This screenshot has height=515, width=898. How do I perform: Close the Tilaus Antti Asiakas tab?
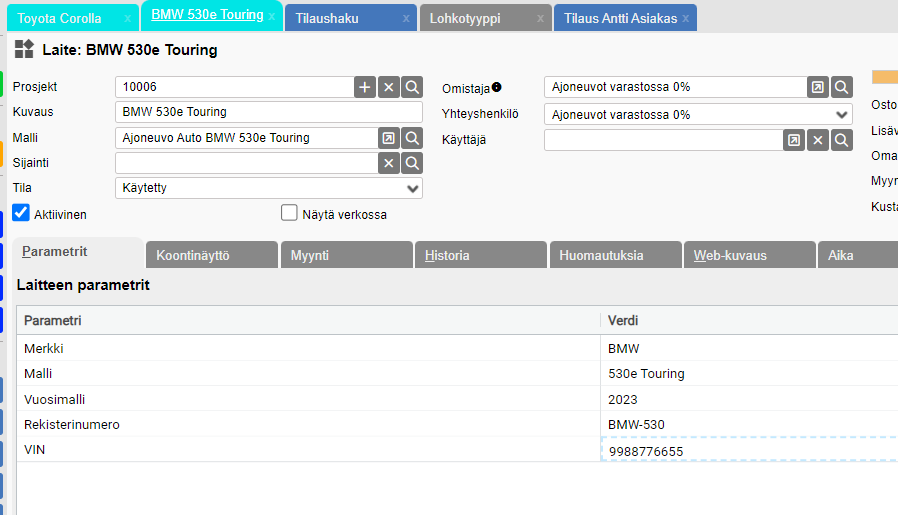[686, 19]
